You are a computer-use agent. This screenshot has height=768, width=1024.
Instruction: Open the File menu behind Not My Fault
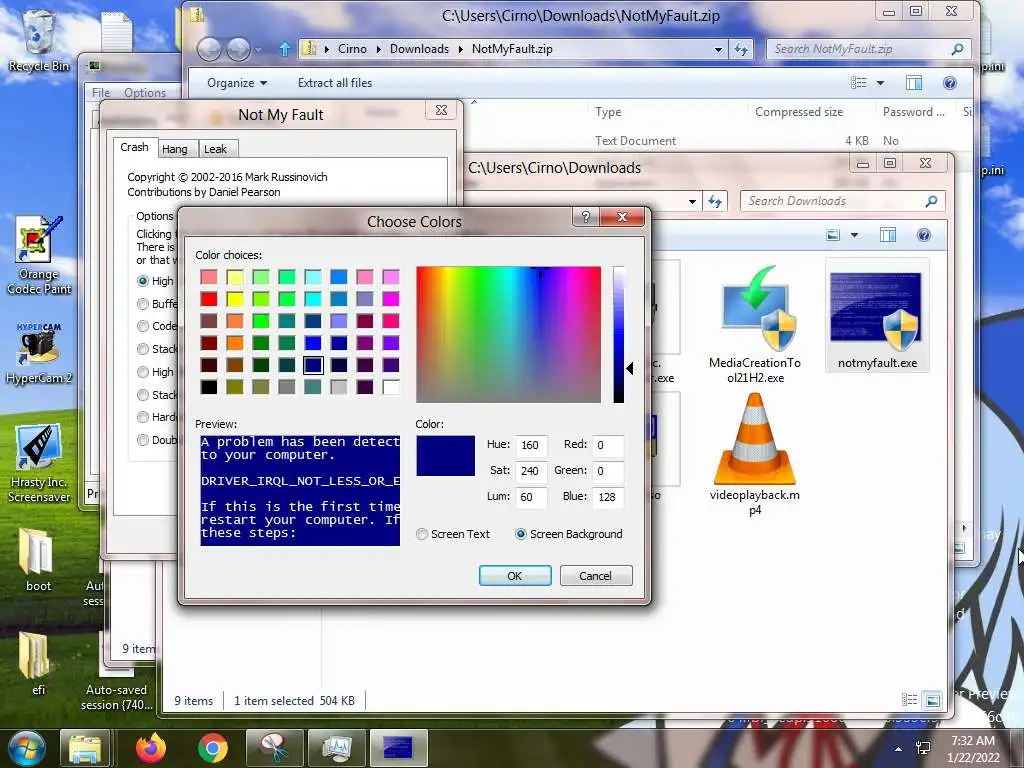101,93
